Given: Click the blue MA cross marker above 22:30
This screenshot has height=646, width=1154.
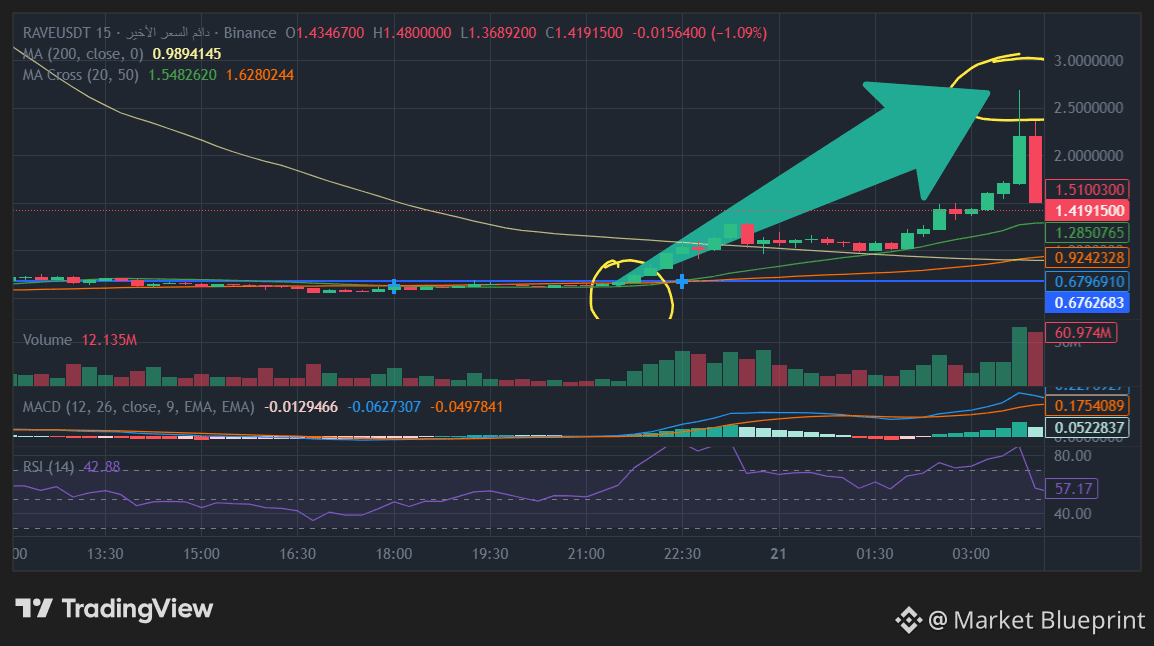Looking at the screenshot, I should click(682, 281).
